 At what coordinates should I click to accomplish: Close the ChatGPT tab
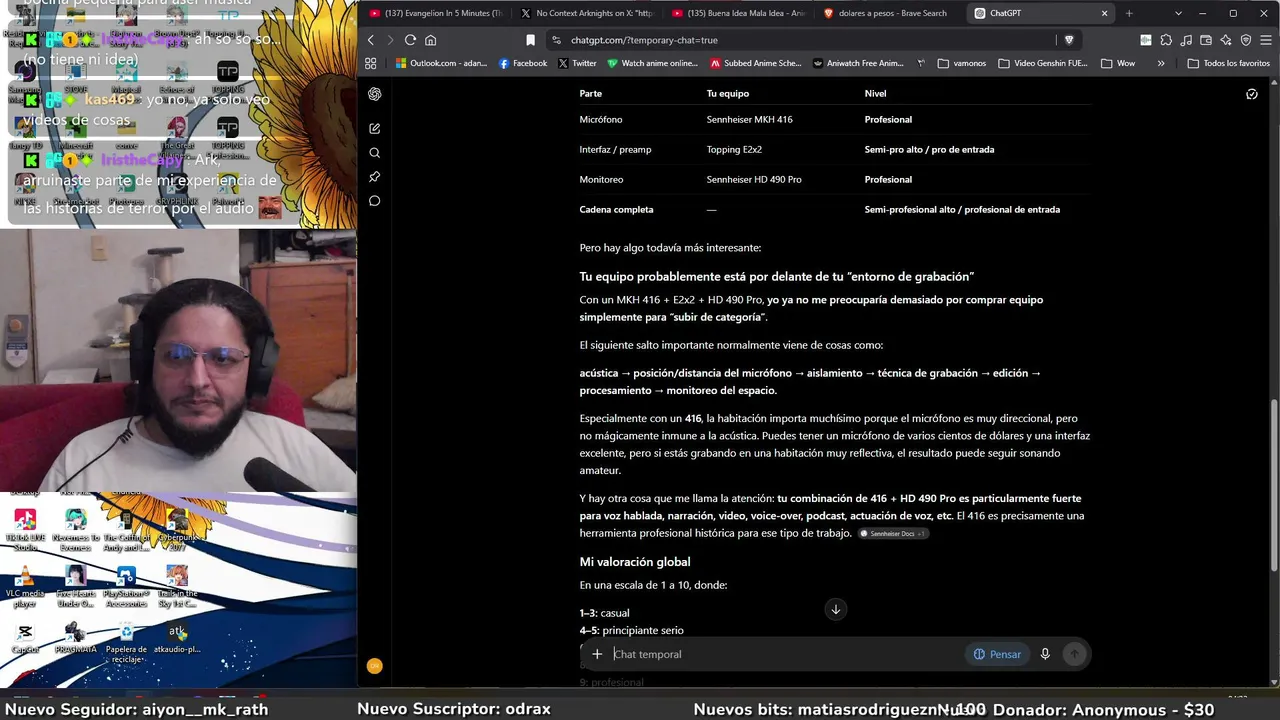(x=1105, y=13)
